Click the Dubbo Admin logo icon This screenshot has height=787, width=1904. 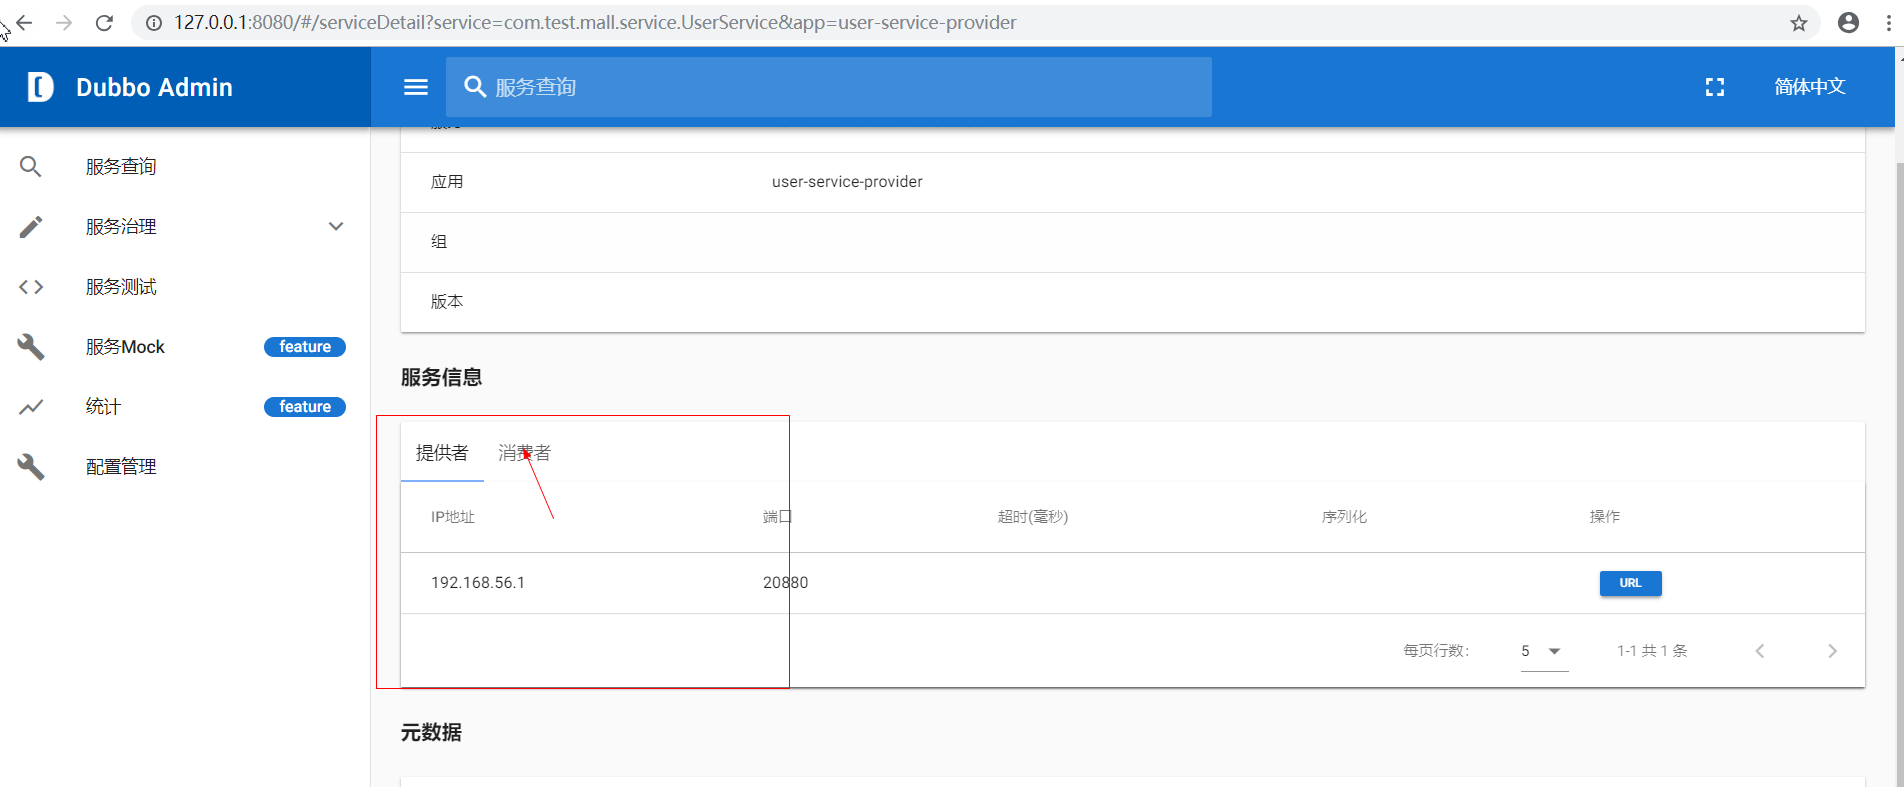point(40,87)
